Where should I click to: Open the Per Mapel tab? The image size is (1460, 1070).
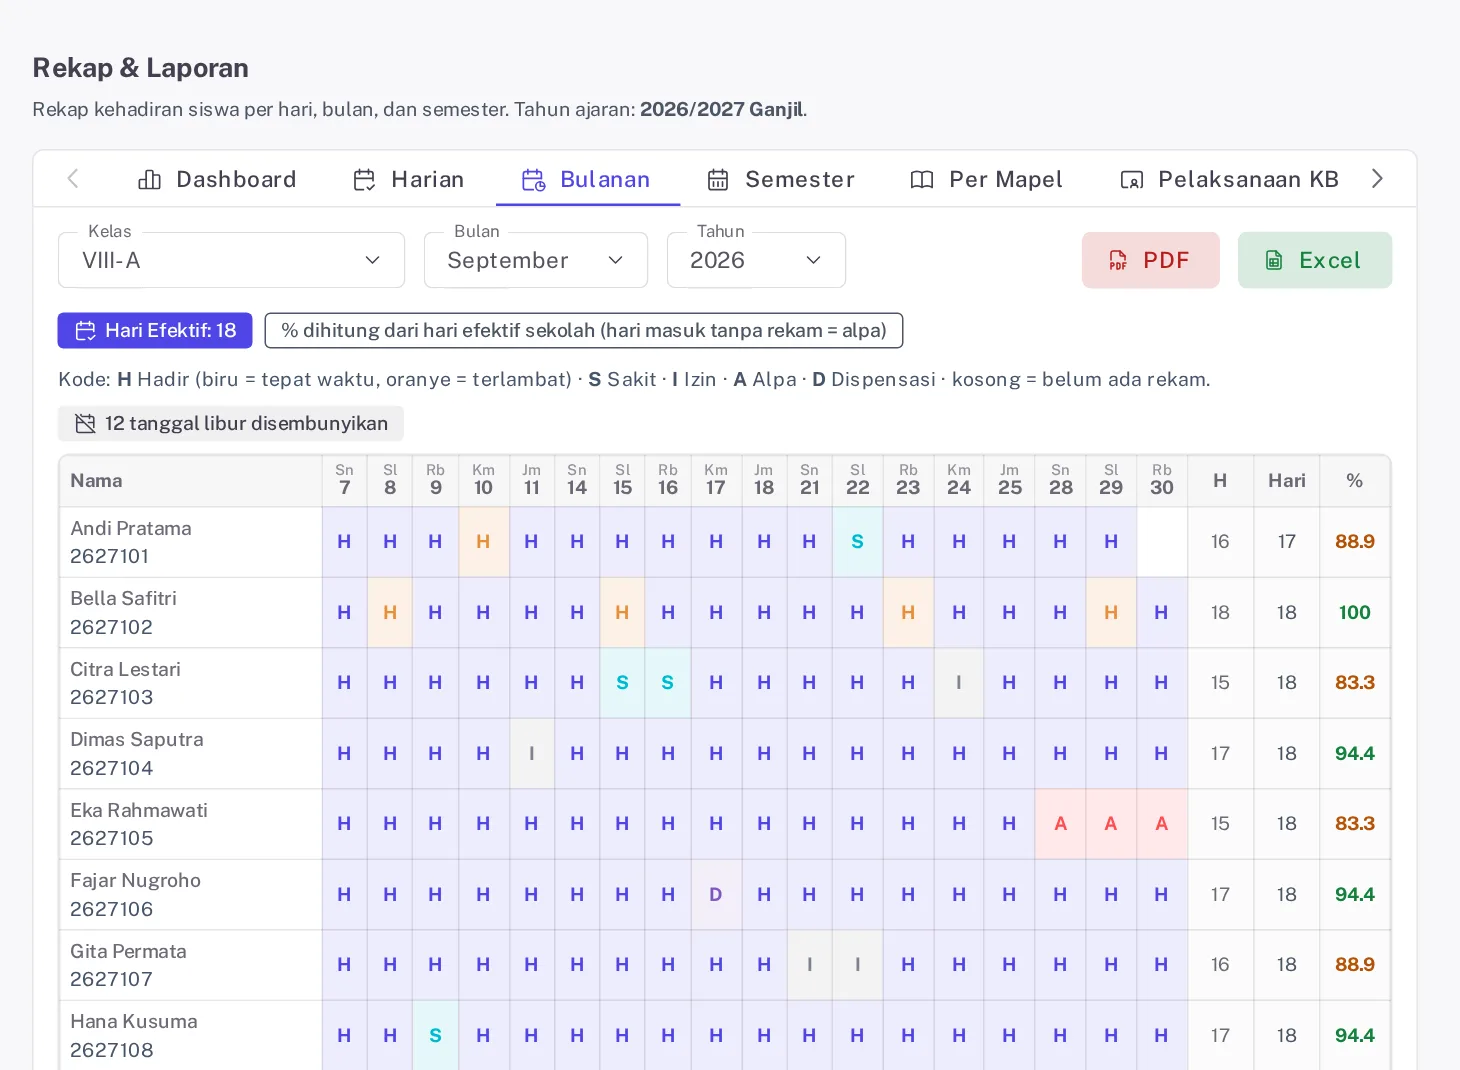point(986,179)
